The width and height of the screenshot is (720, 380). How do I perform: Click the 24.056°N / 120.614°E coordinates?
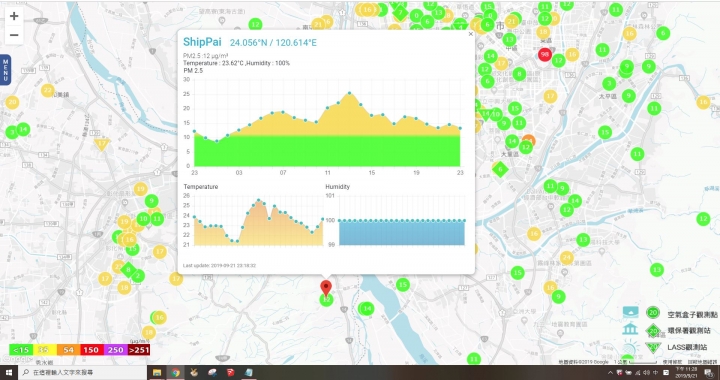tap(273, 43)
